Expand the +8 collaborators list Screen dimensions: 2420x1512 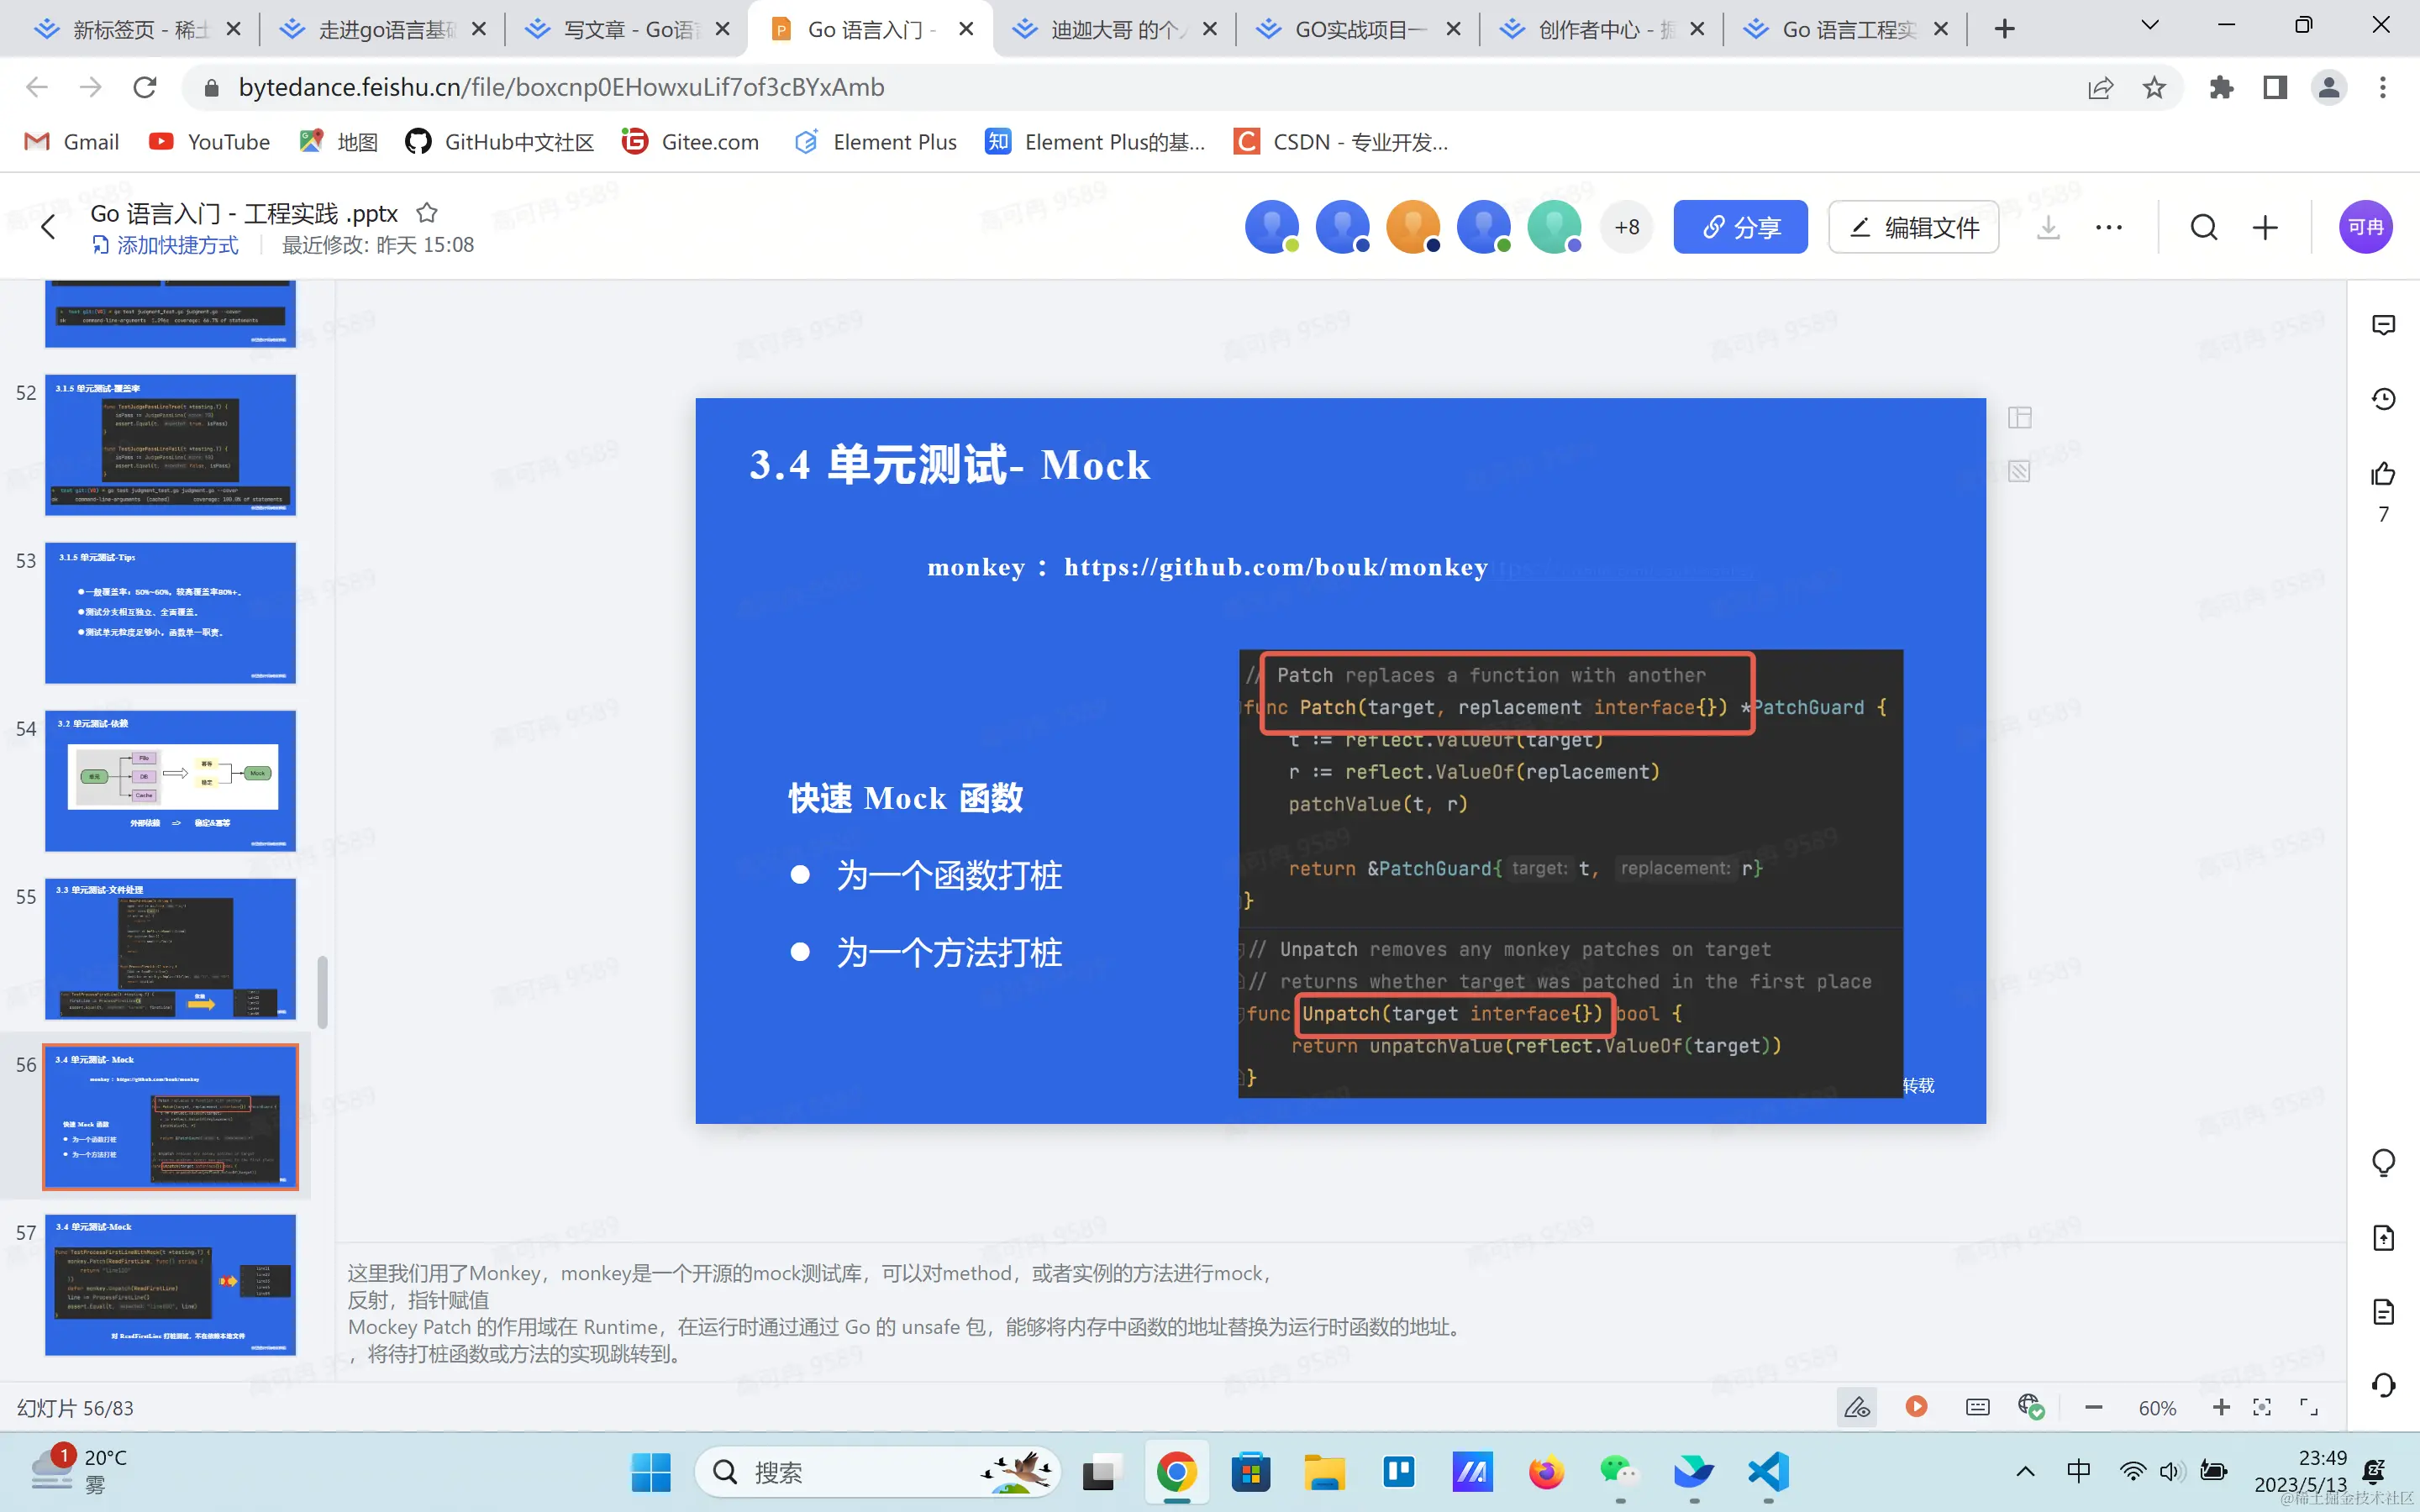[x=1627, y=227]
